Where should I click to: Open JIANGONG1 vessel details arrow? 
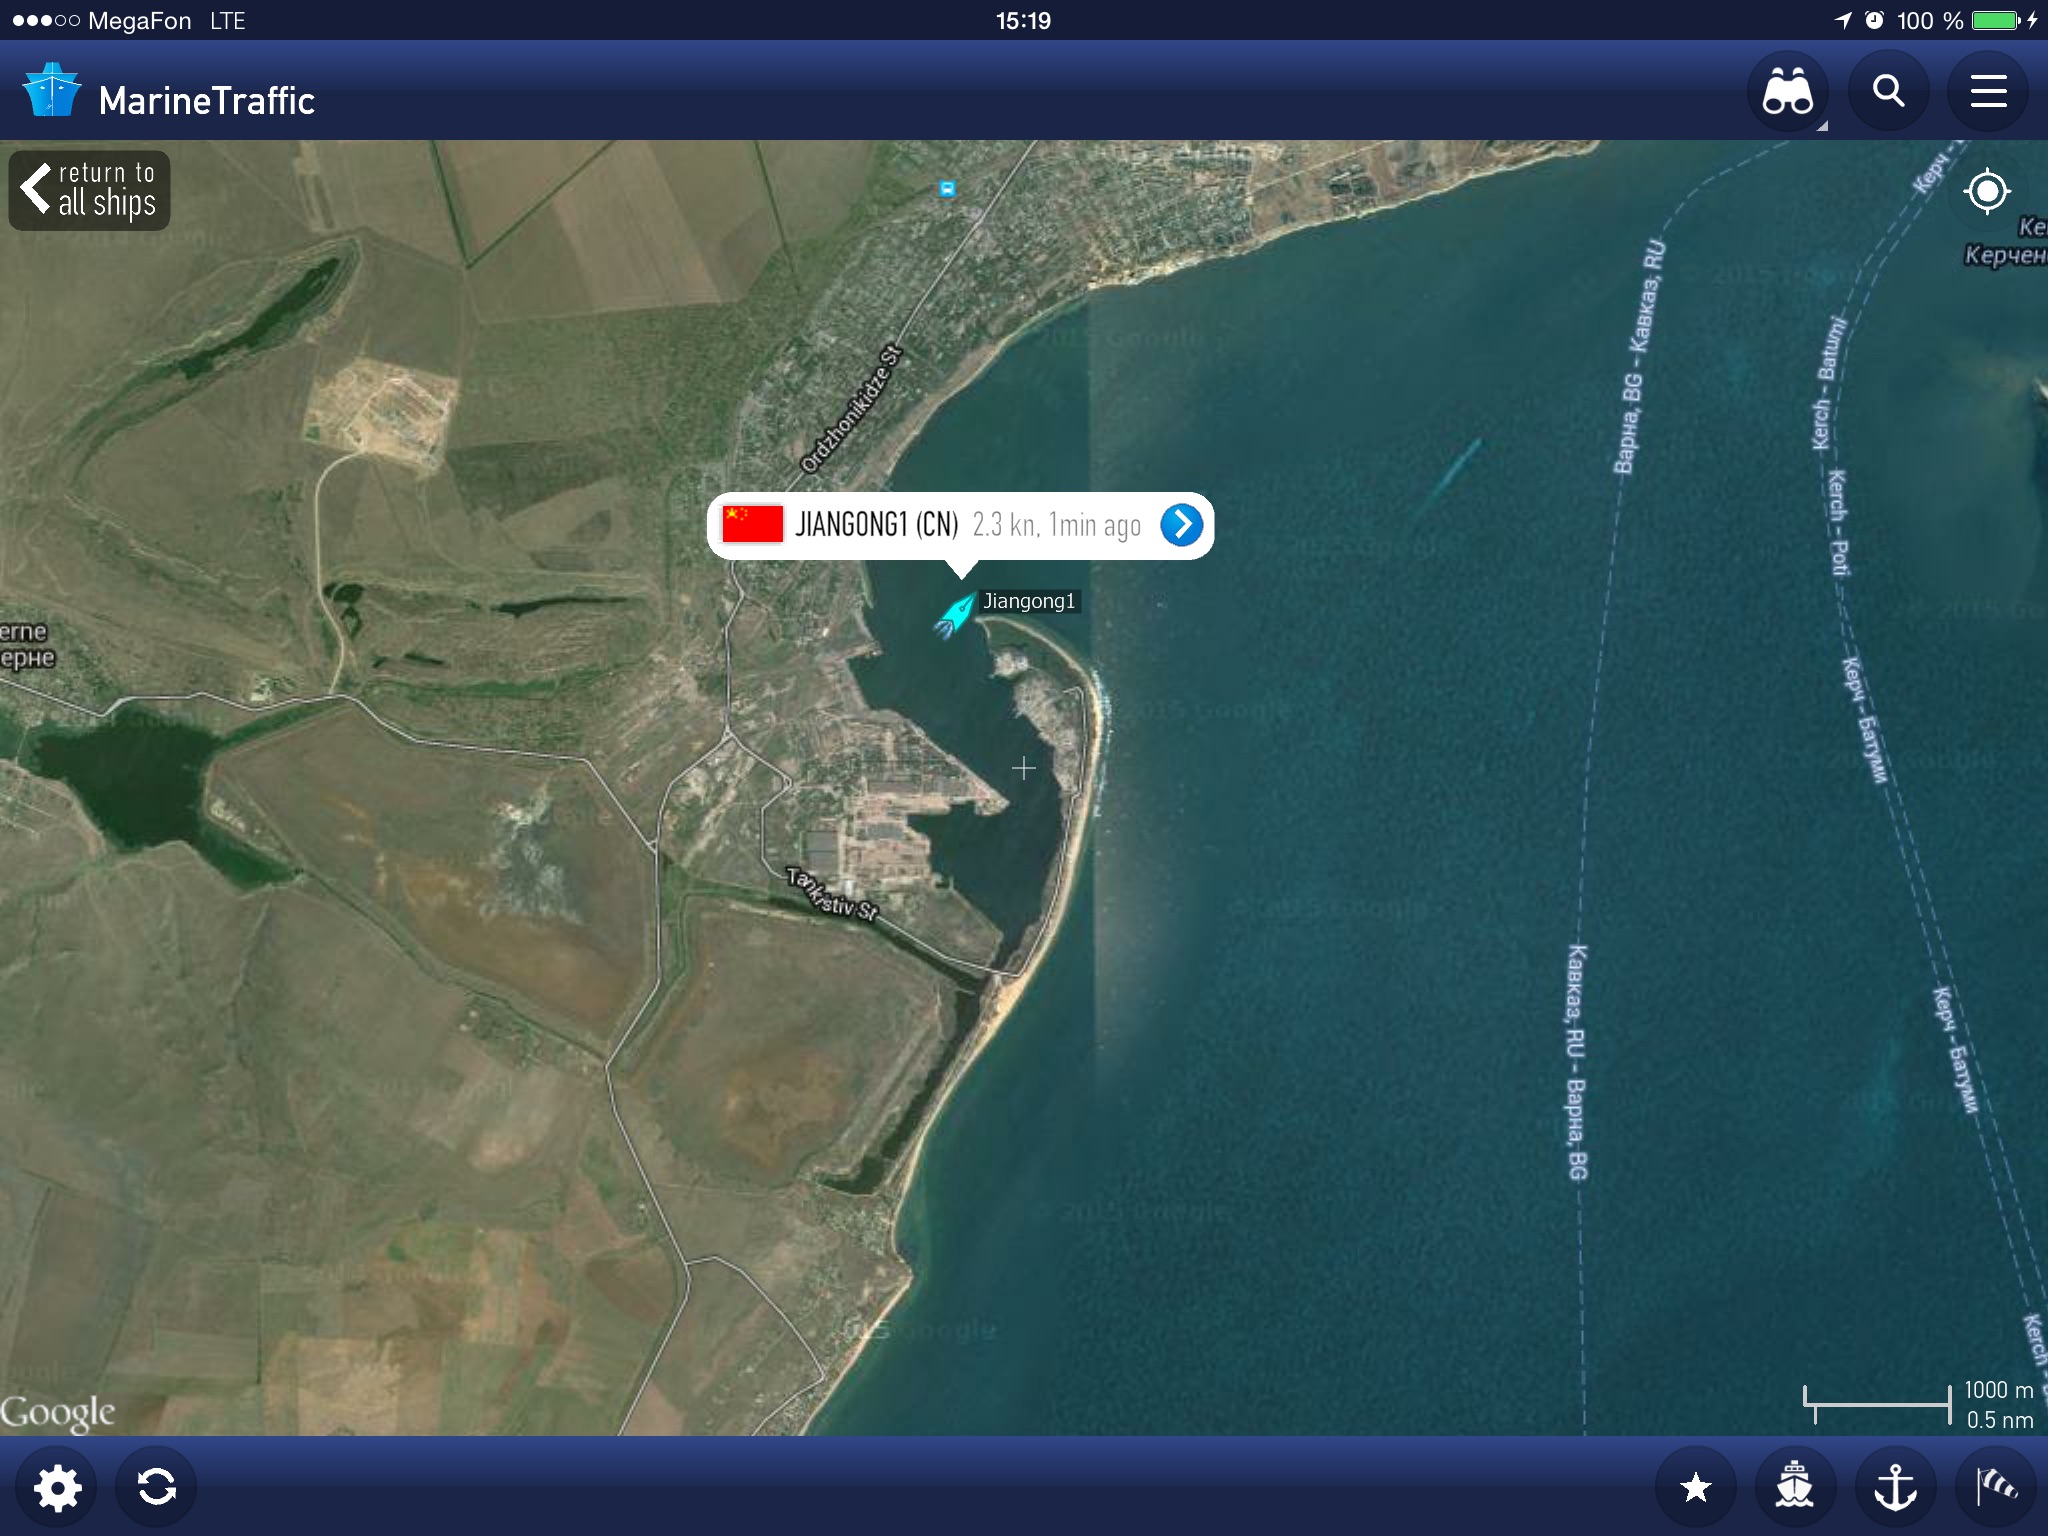click(1181, 524)
